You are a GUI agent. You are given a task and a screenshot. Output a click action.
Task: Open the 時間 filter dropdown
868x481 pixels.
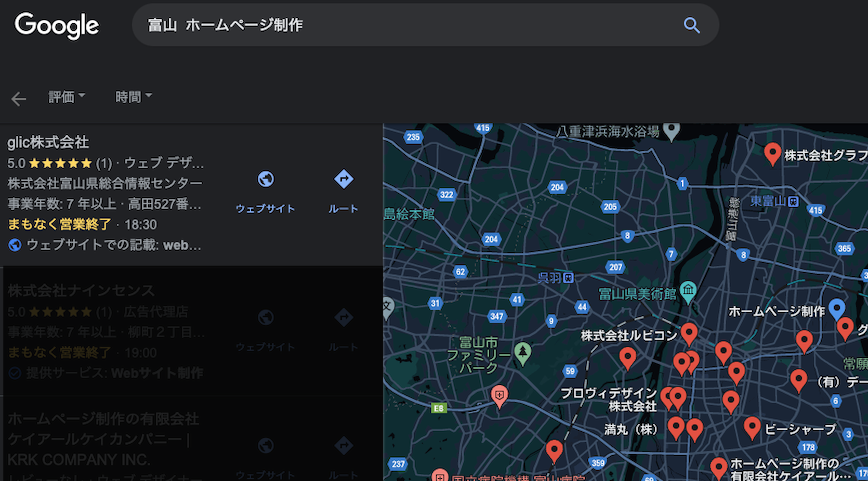133,97
